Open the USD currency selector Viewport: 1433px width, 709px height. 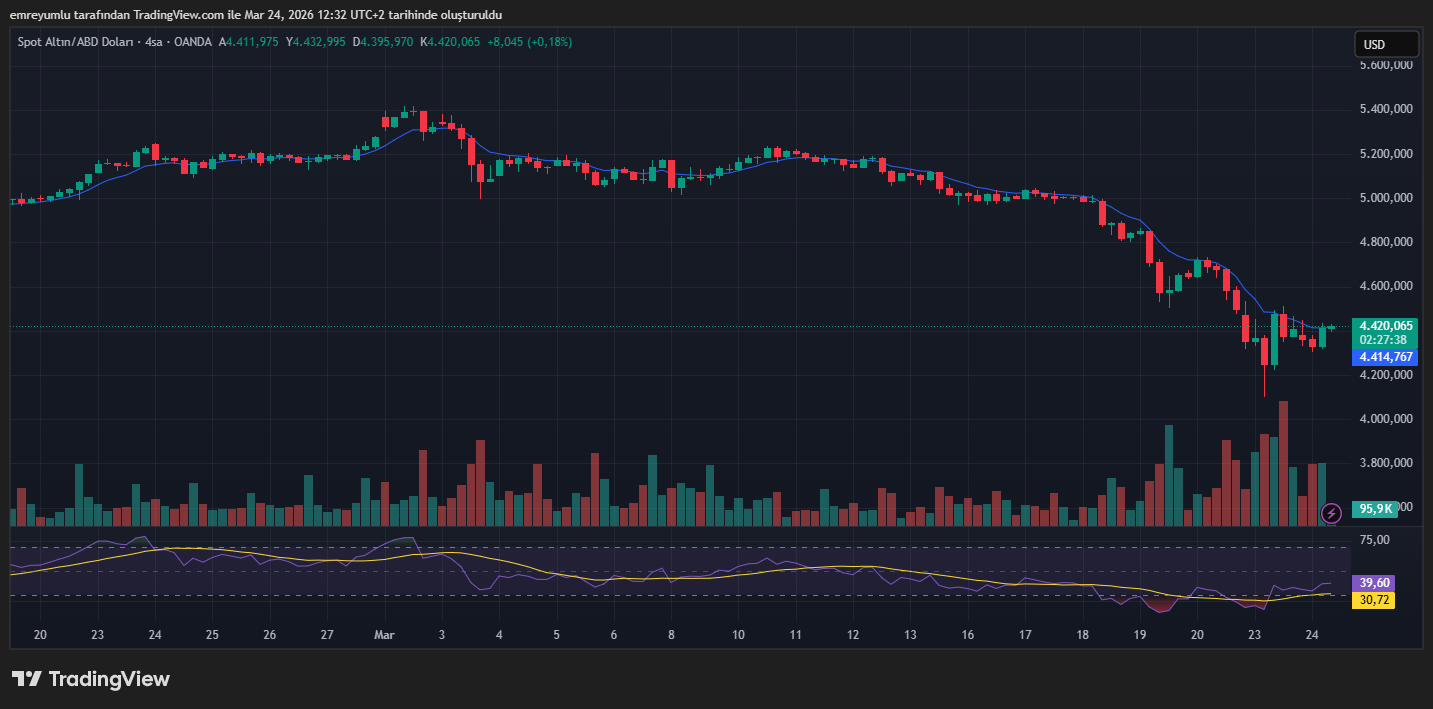pos(1386,44)
